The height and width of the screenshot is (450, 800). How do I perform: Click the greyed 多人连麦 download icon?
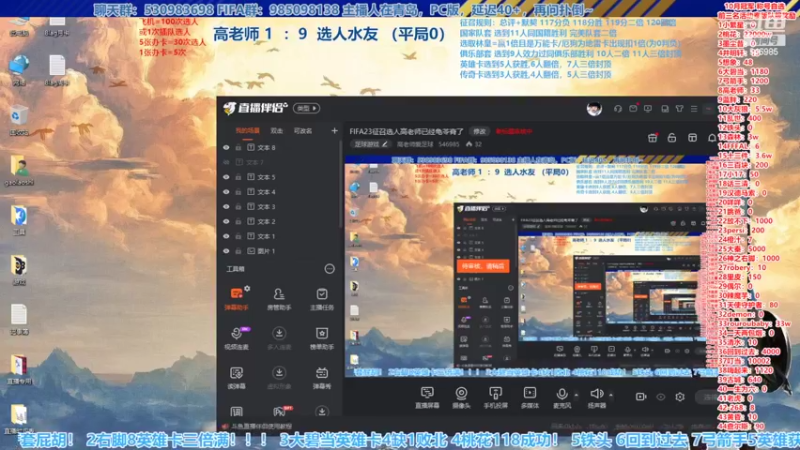coord(279,333)
